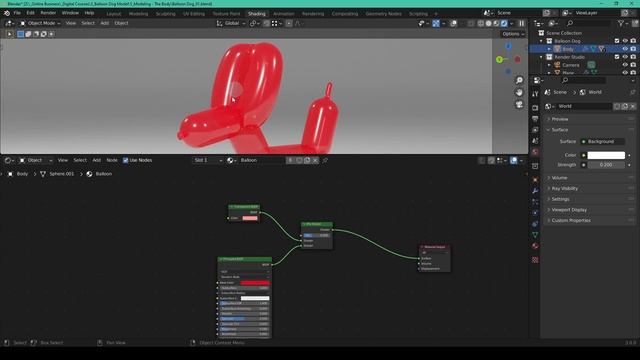Open the 3D viewport View menu

[x=71, y=23]
